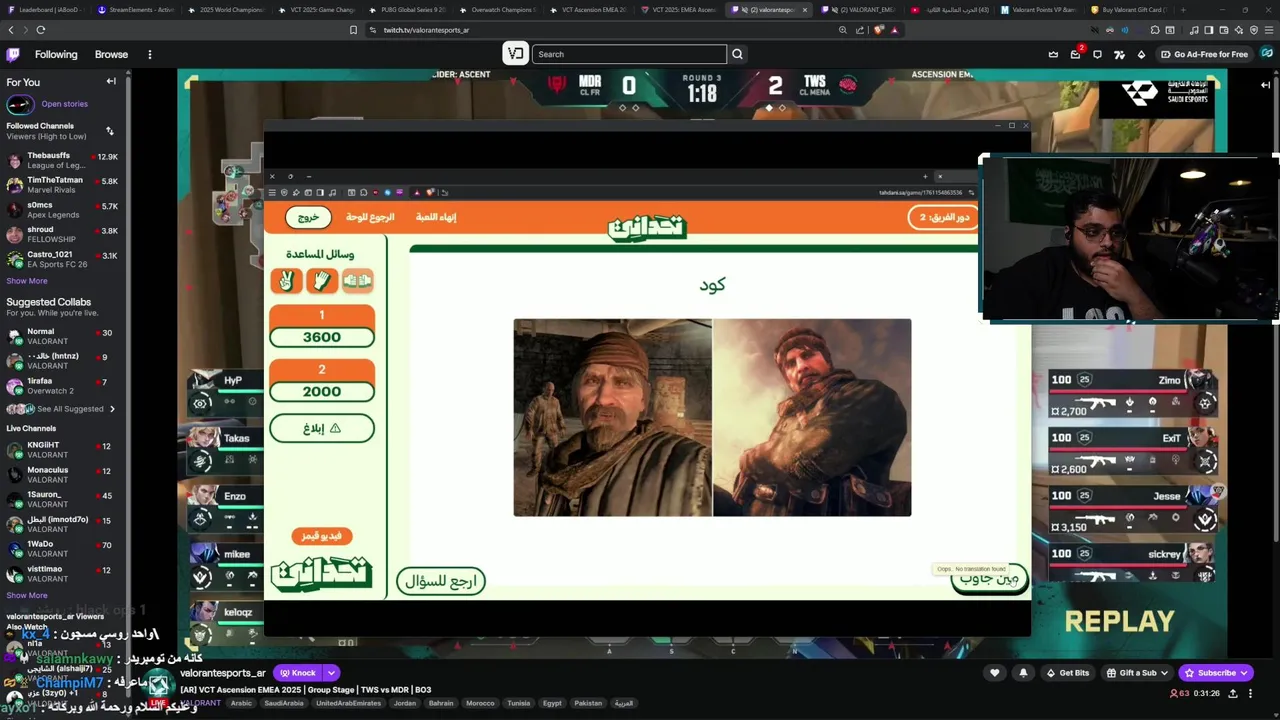
Task: Reload the browser page
Action: (x=40, y=30)
